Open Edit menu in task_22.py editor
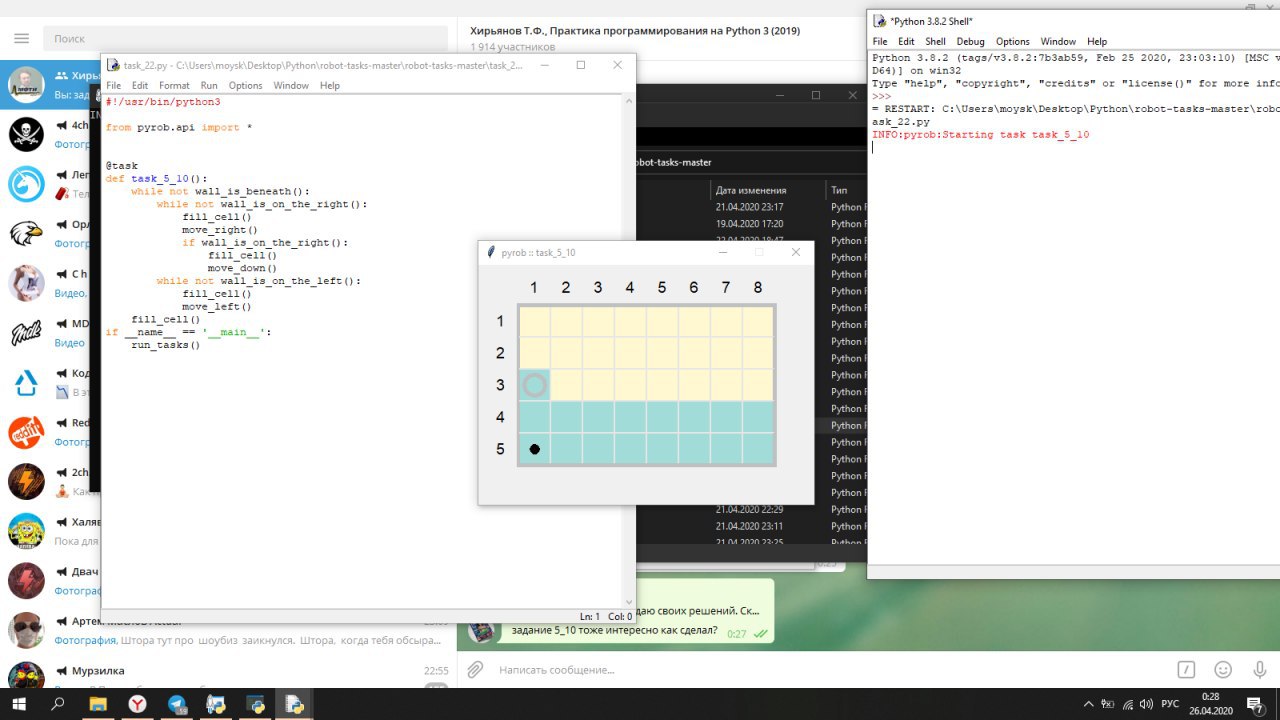This screenshot has height=720, width=1280. pyautogui.click(x=140, y=86)
